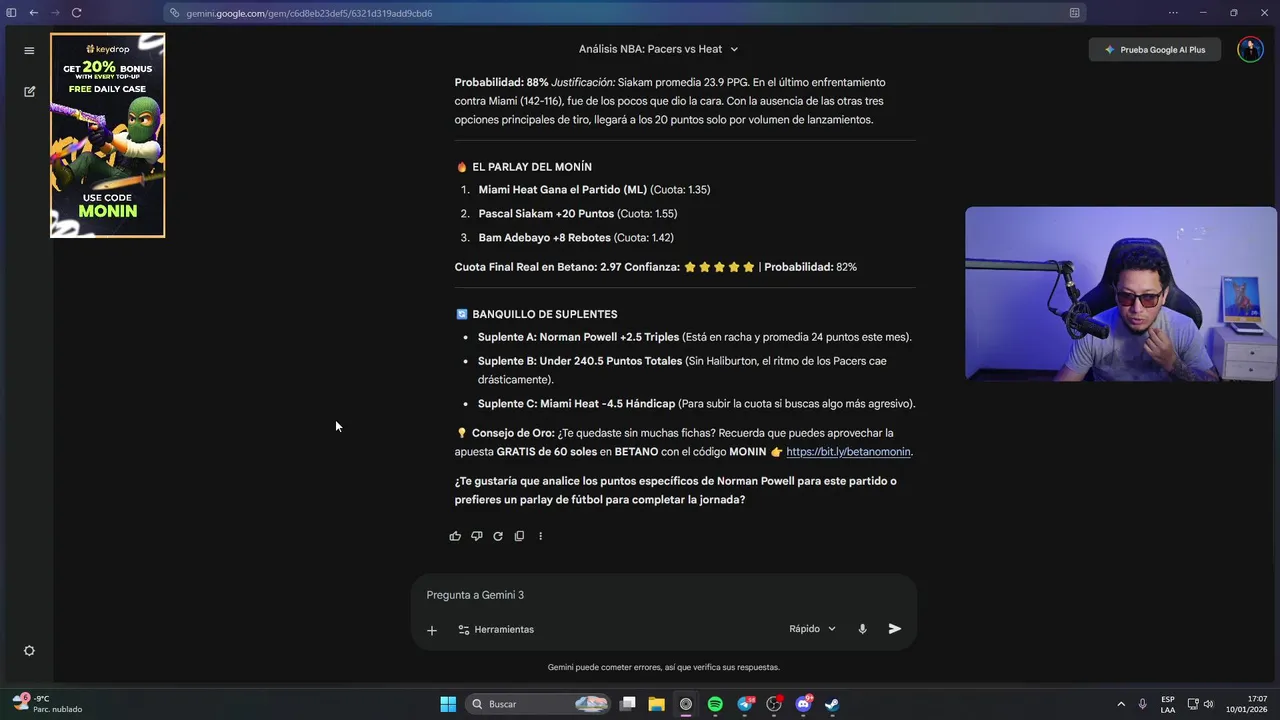The width and height of the screenshot is (1280, 720).
Task: Click the 'EL PARLAY DEL MONÍN' heading
Action: pyautogui.click(x=532, y=167)
